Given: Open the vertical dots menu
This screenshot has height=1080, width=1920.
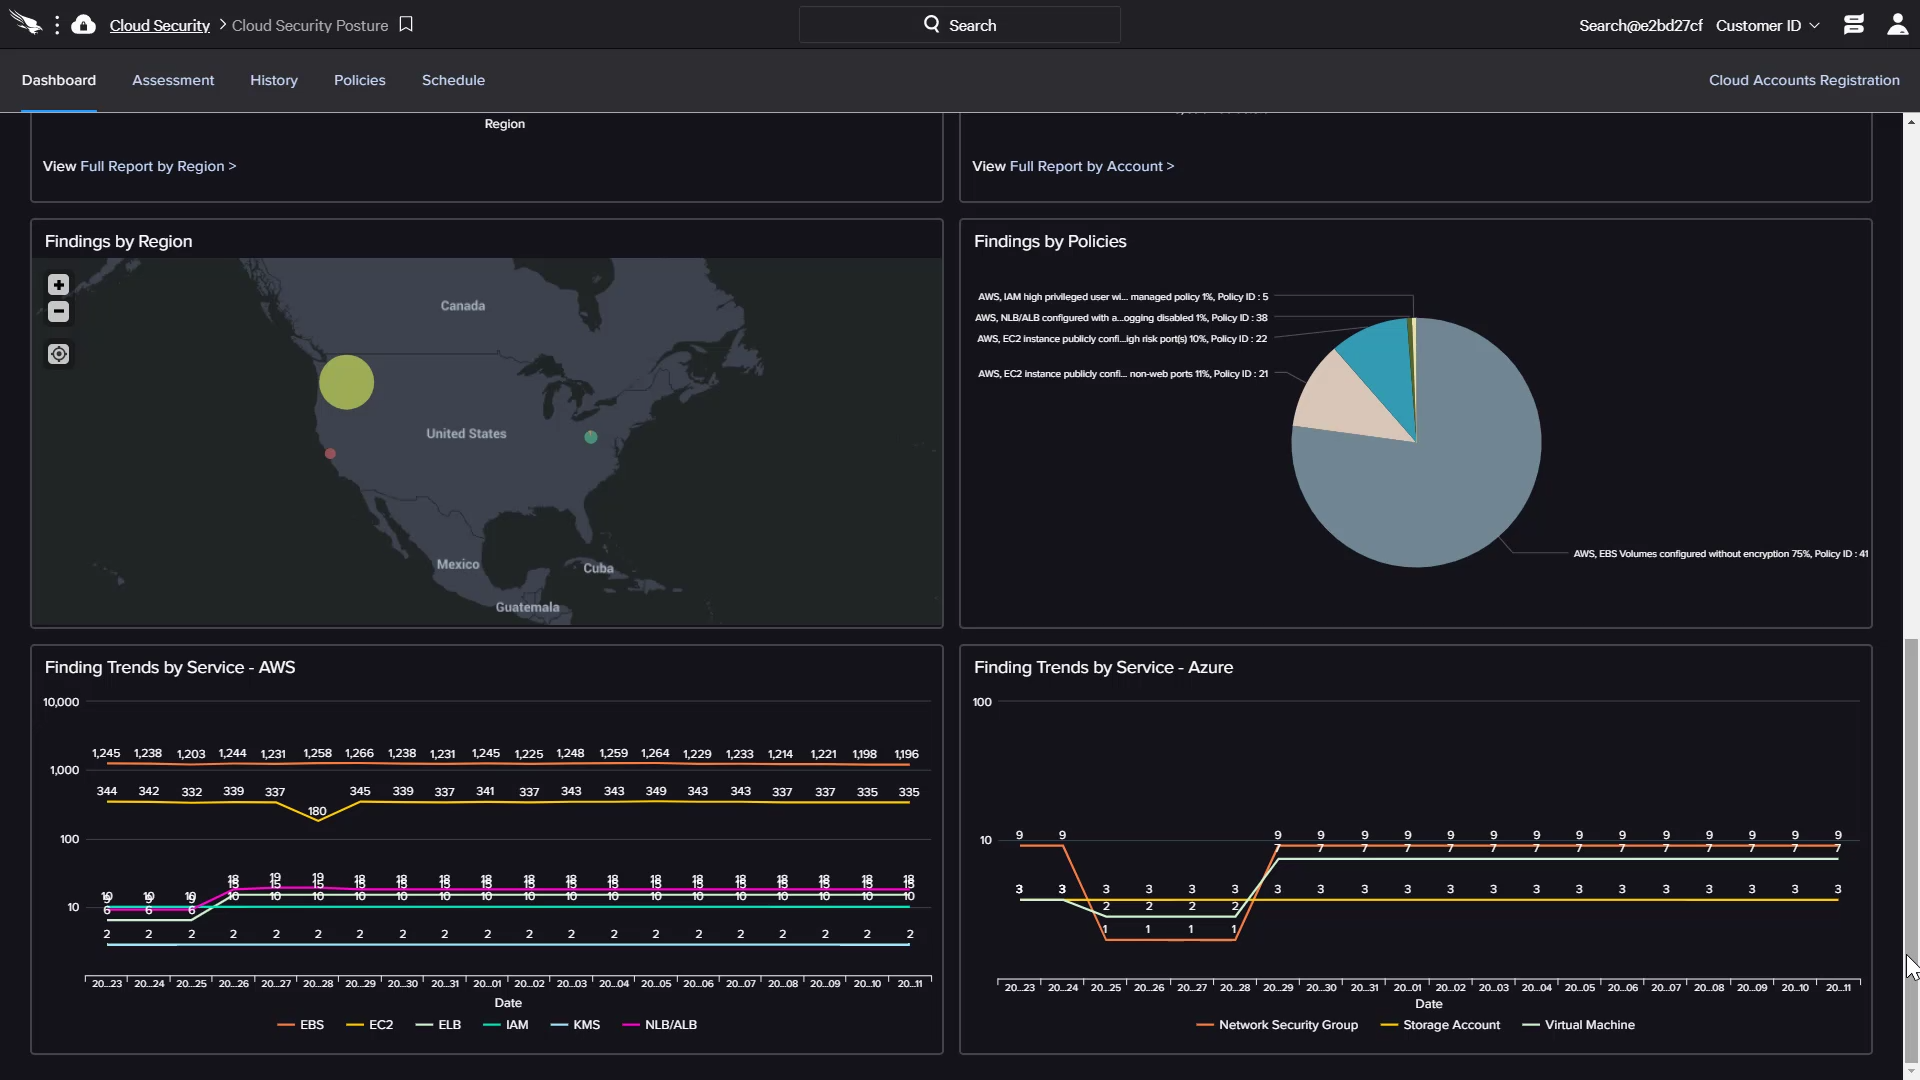Looking at the screenshot, I should click(x=57, y=25).
